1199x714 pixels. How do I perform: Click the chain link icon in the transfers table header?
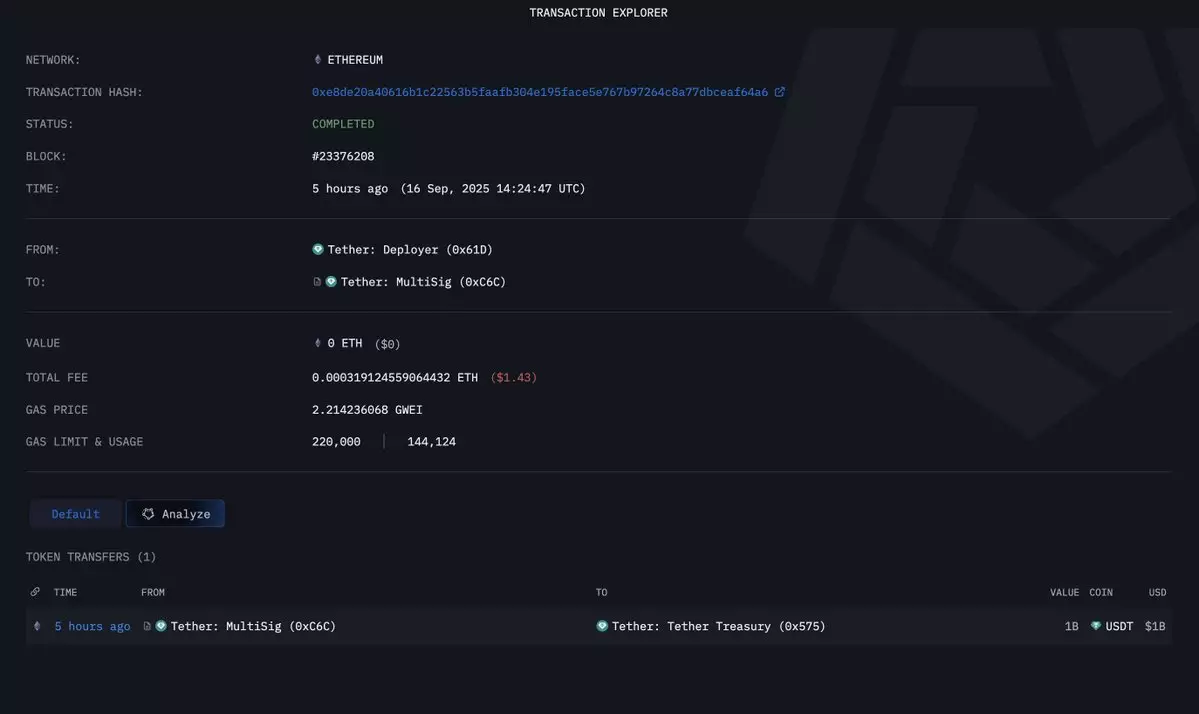coord(35,592)
